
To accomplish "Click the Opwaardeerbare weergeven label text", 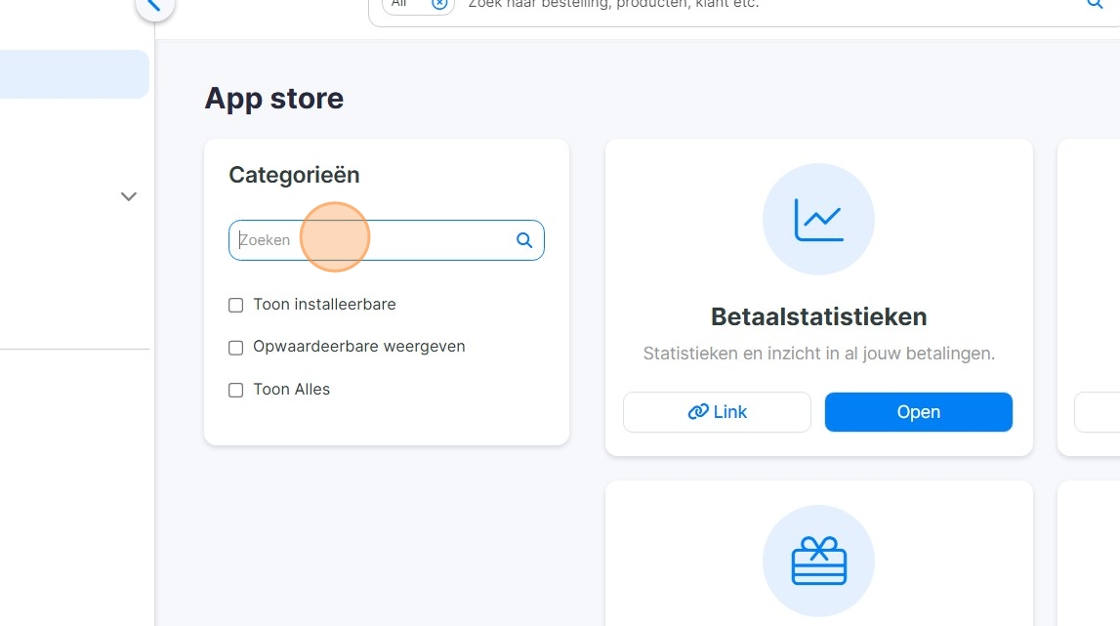I will (x=359, y=347).
